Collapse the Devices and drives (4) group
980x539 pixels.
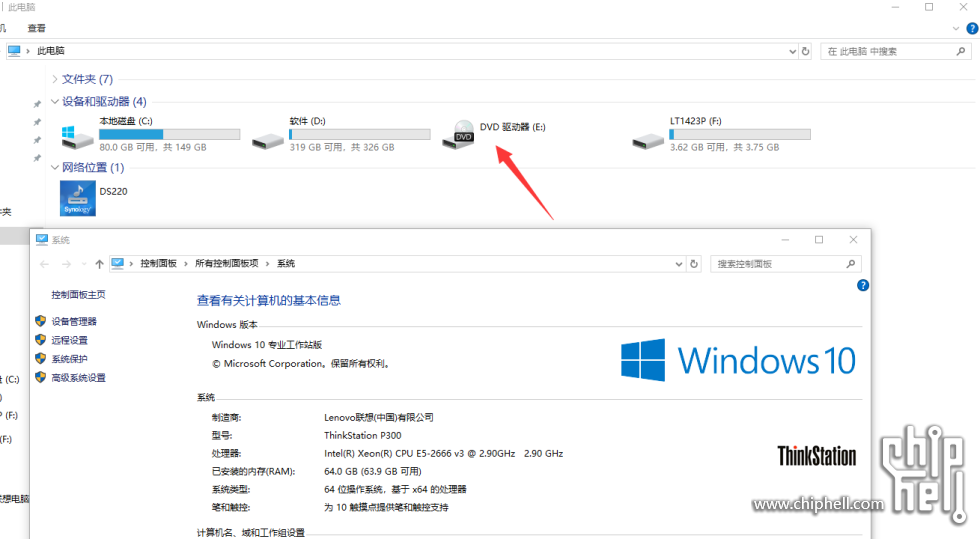55,101
